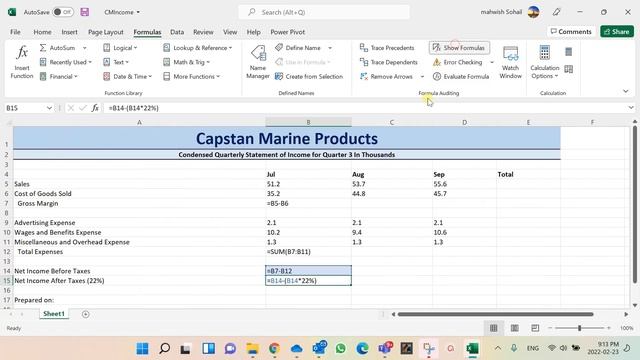Open the AutoSum dropdown arrow

click(x=84, y=48)
